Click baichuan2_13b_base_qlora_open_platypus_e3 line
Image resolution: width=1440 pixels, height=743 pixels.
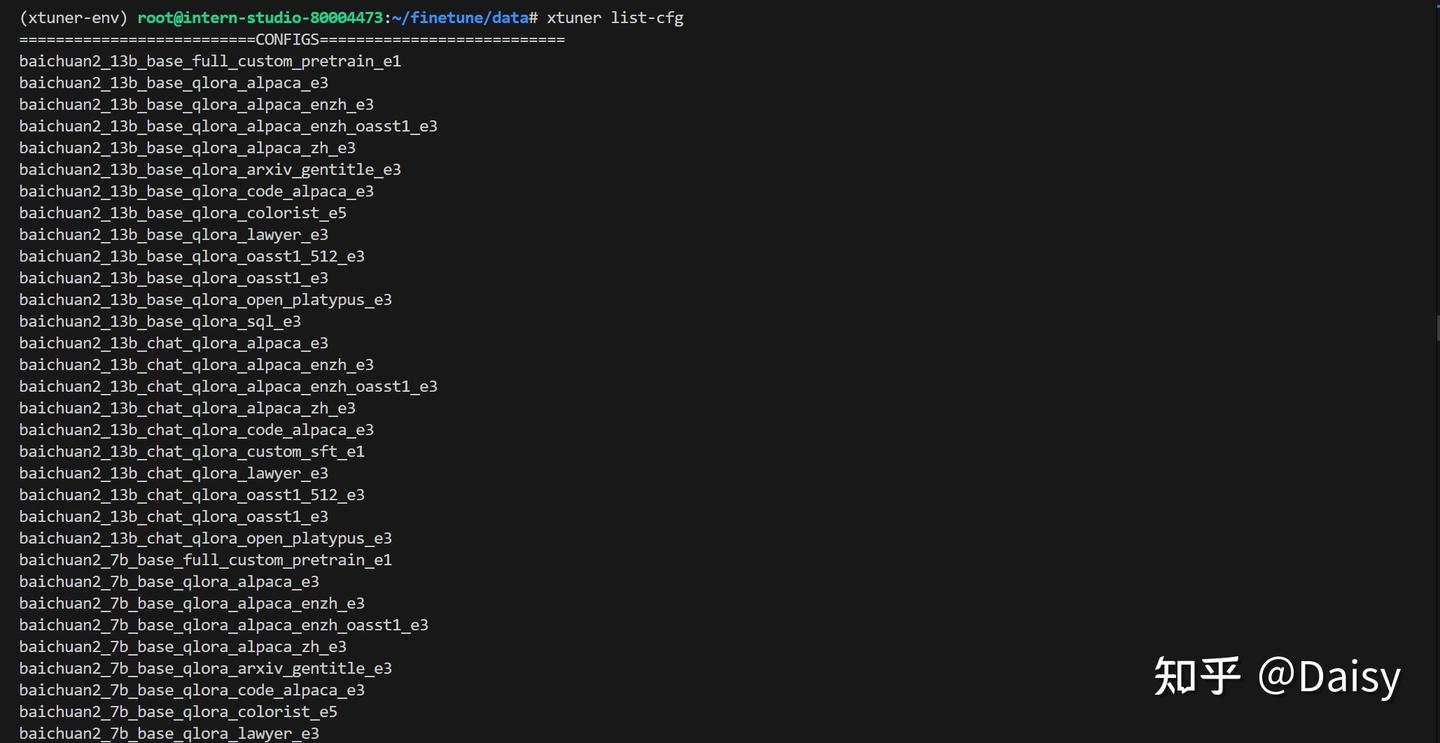point(205,300)
